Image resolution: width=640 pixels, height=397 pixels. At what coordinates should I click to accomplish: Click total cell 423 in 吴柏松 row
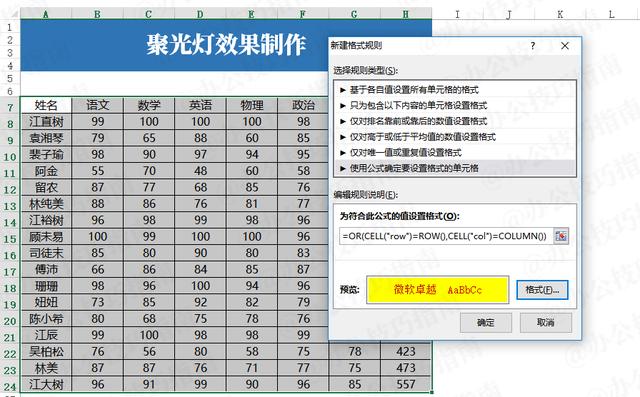(406, 352)
